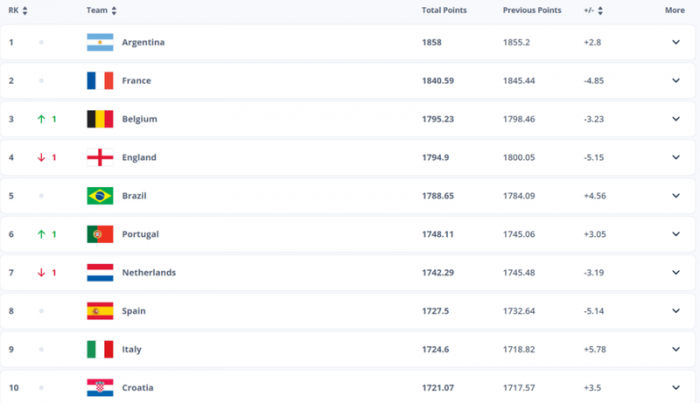Image resolution: width=700 pixels, height=403 pixels.
Task: Click the Total Points column header
Action: coord(445,10)
